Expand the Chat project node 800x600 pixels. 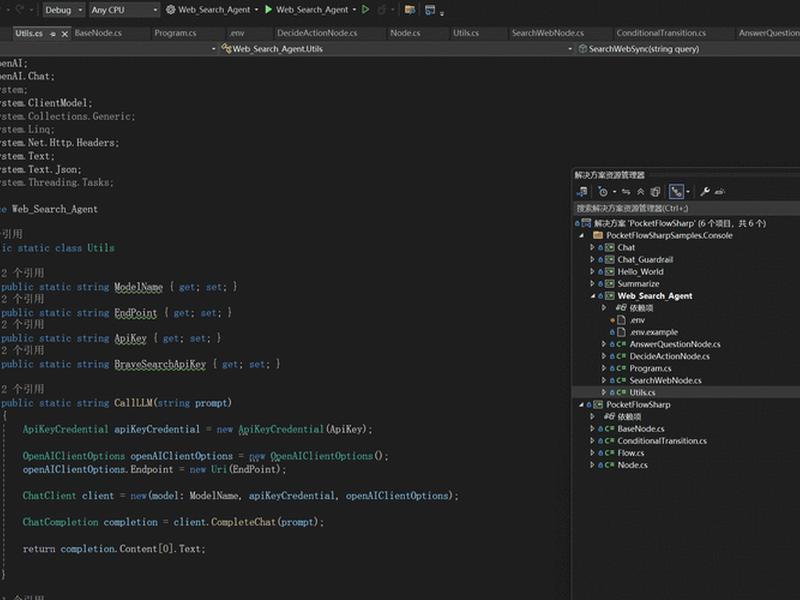coord(592,247)
